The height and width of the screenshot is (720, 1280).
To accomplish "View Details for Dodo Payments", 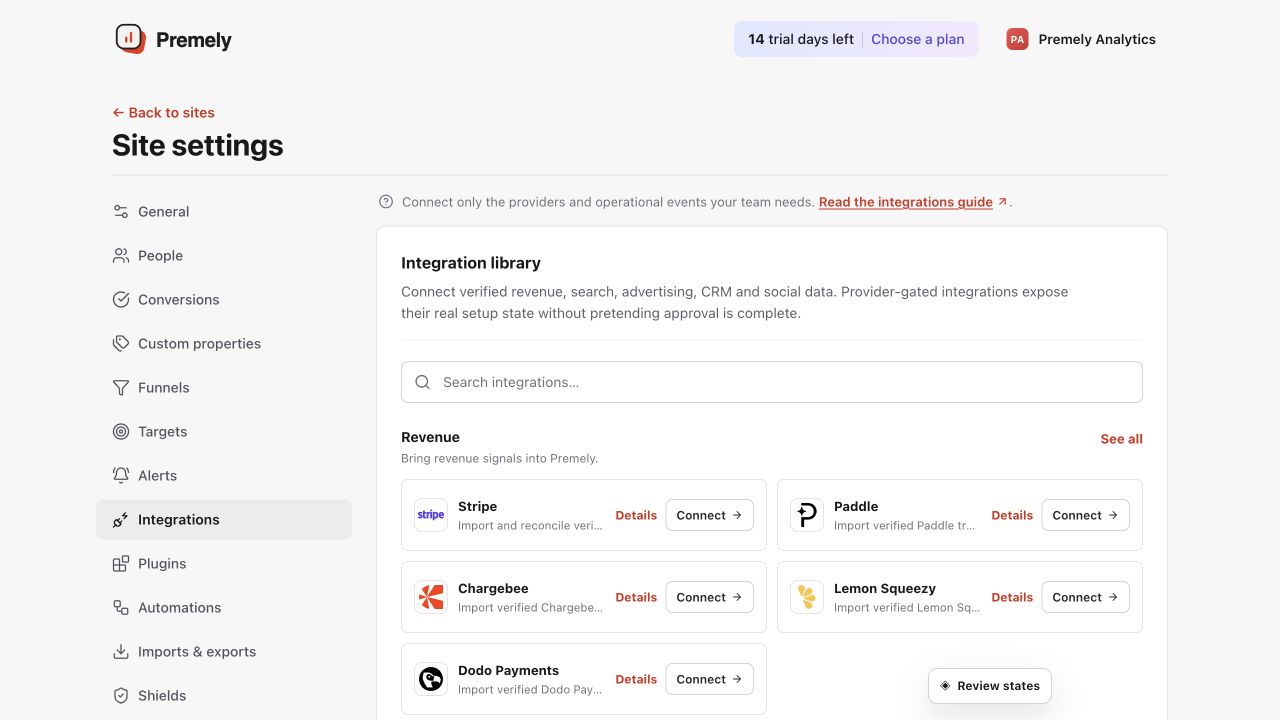I will pyautogui.click(x=636, y=679).
